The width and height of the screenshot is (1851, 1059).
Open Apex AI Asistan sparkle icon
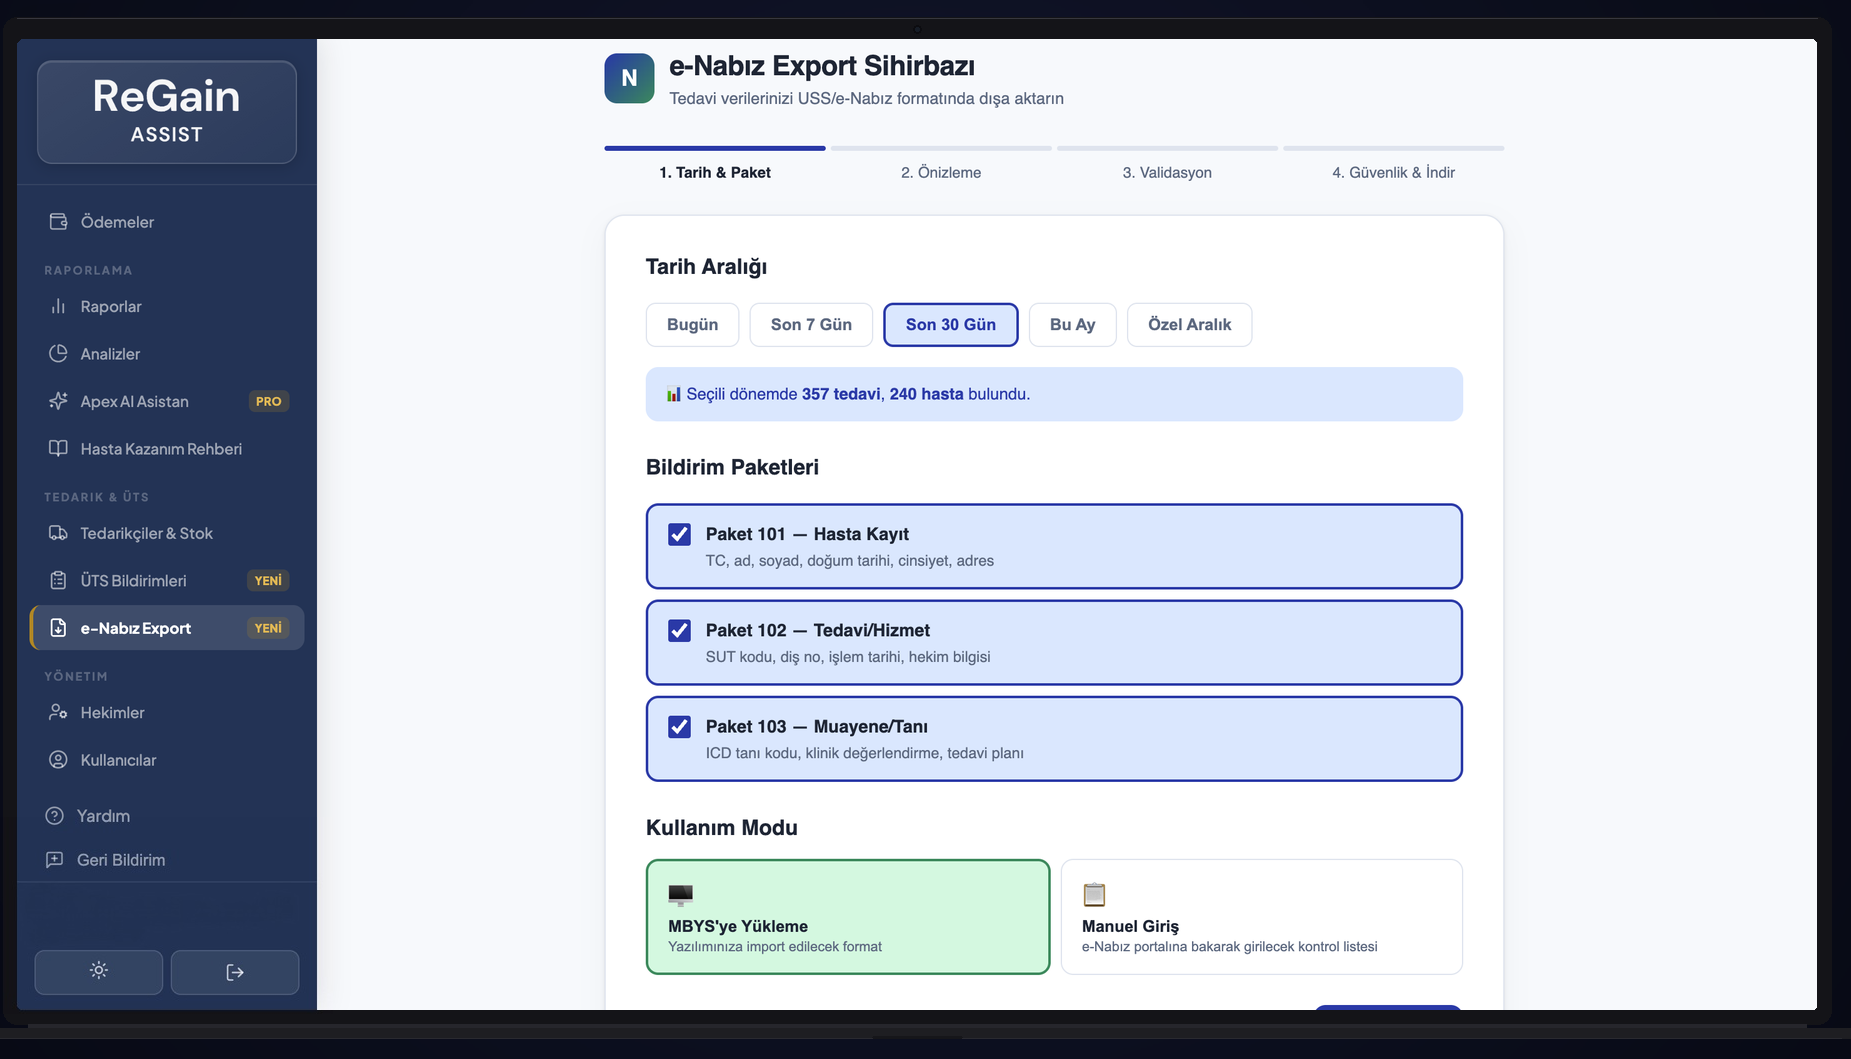(x=58, y=401)
